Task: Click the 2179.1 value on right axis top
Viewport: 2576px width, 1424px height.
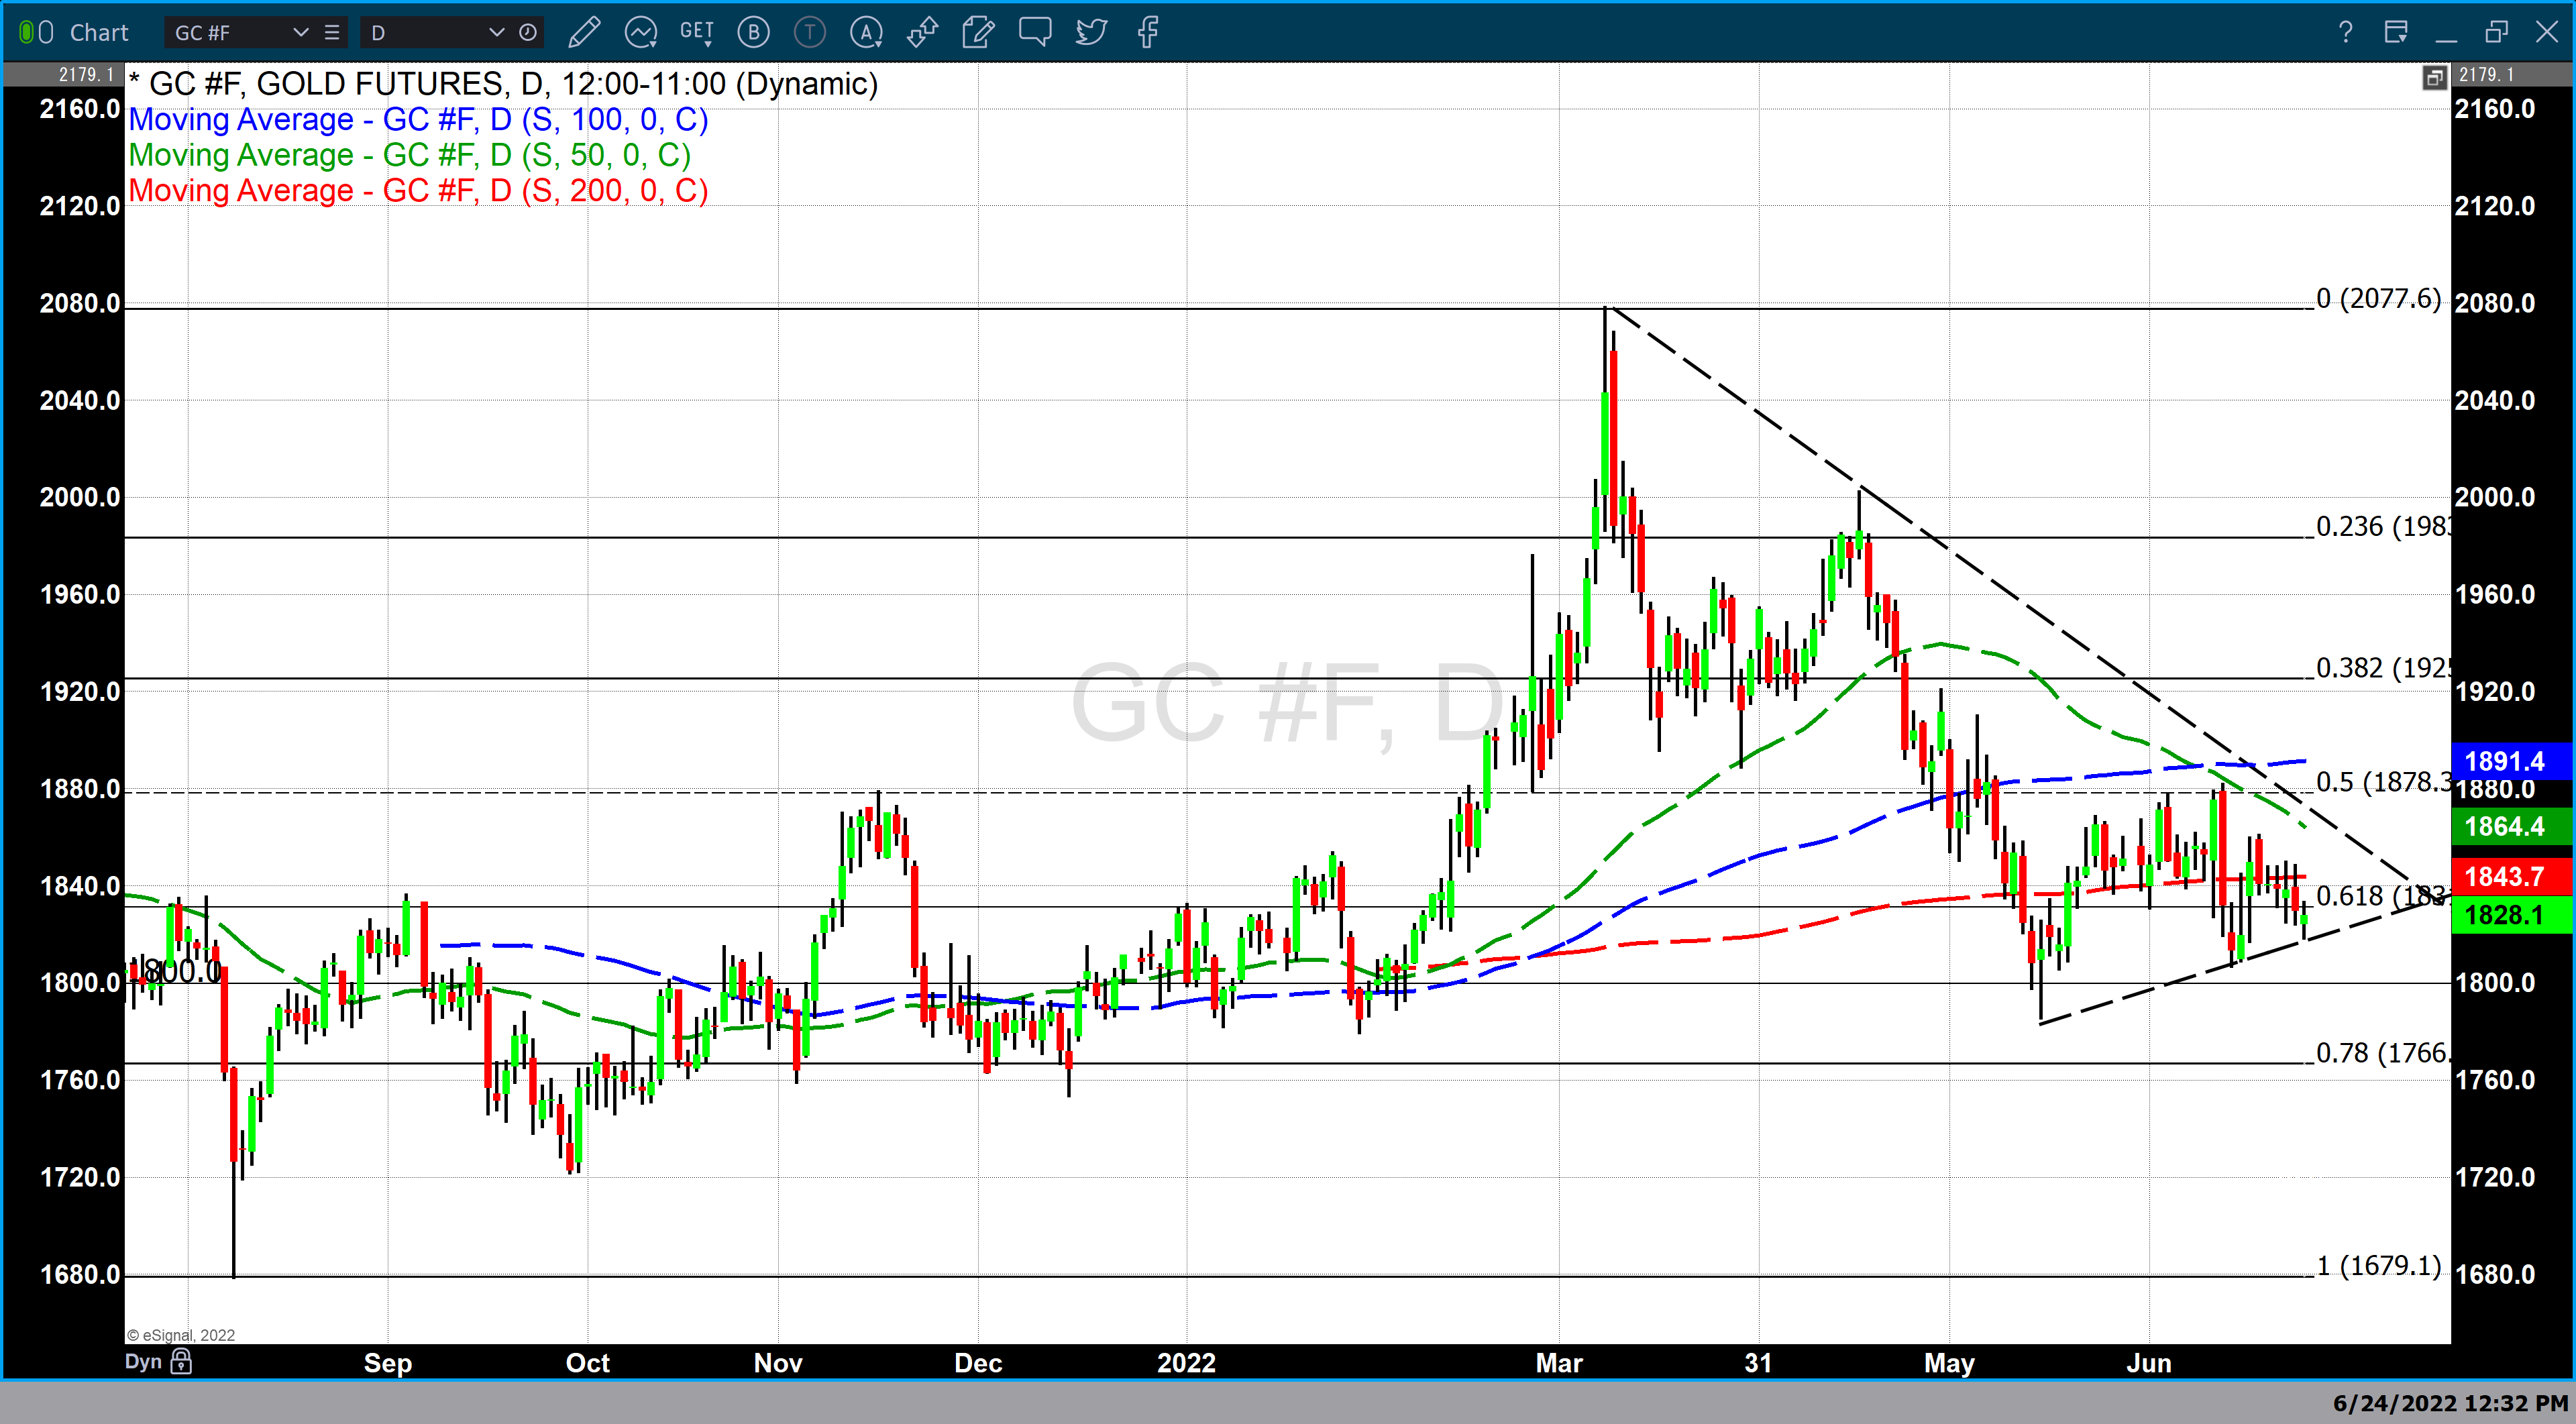Action: tap(2487, 75)
